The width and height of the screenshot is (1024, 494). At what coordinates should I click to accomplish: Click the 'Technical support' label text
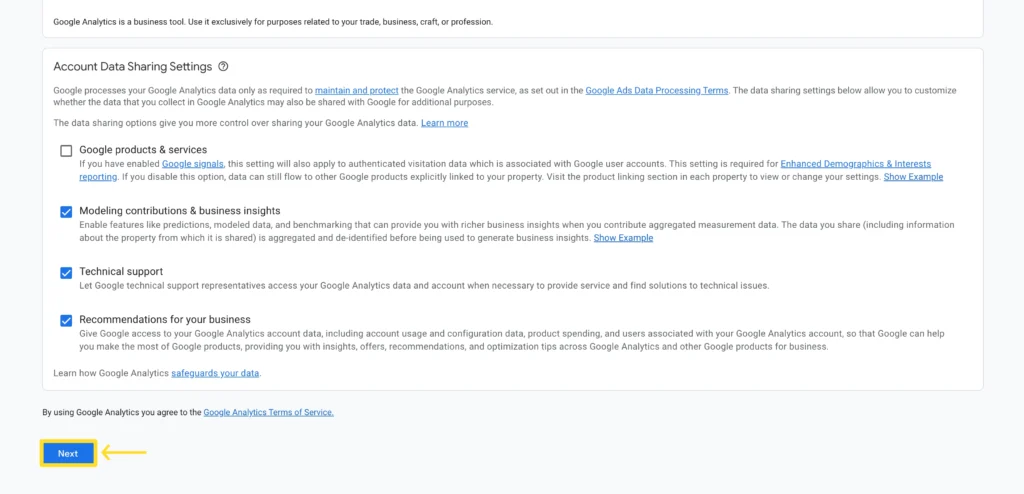[121, 271]
